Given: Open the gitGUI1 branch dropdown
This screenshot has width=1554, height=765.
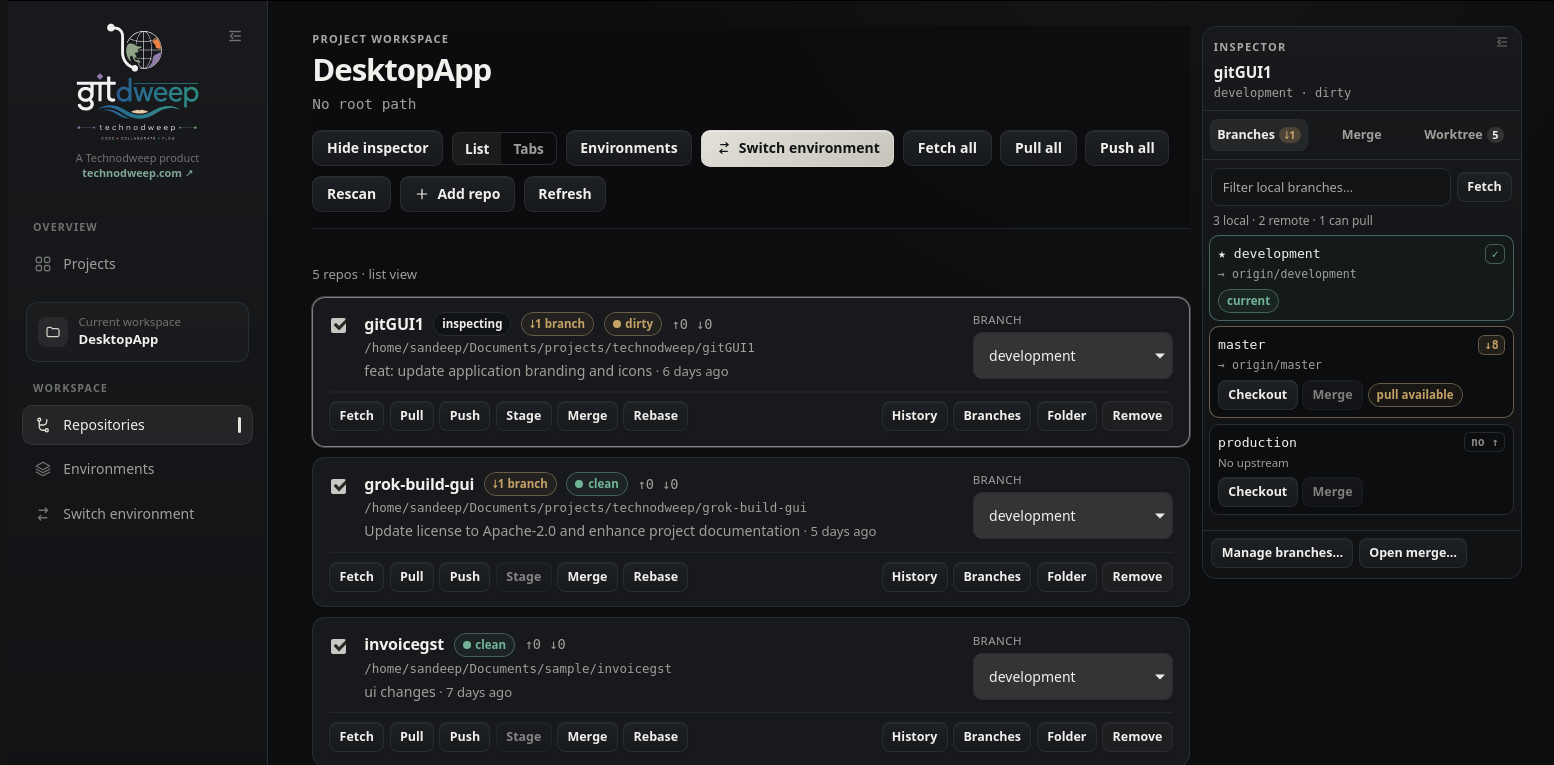Looking at the screenshot, I should 1073,356.
